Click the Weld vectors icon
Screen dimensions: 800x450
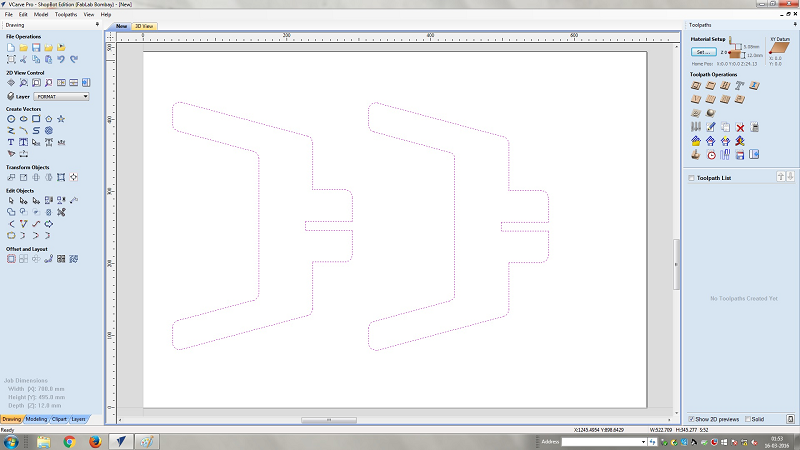click(11, 212)
